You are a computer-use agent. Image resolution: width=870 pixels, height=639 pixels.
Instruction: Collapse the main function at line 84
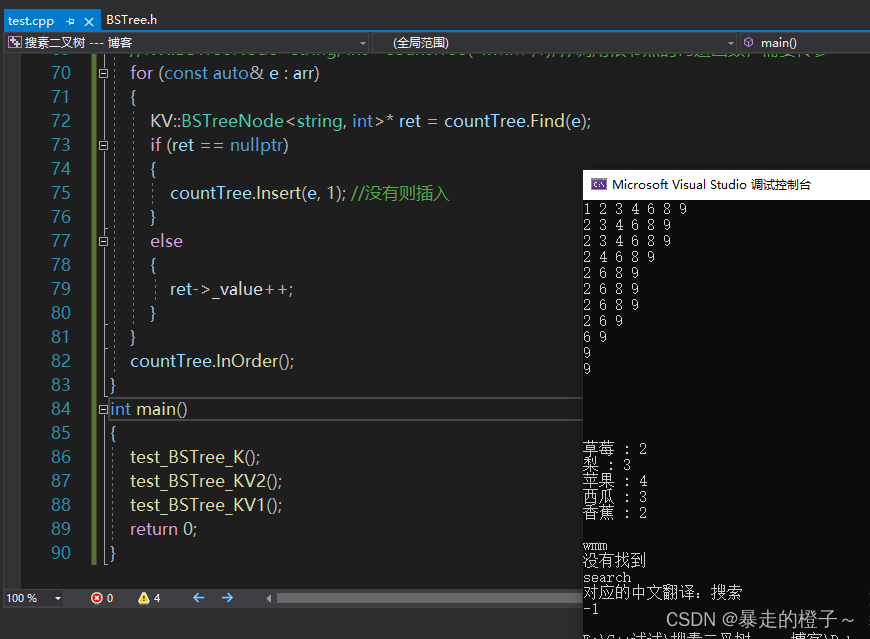coord(103,409)
